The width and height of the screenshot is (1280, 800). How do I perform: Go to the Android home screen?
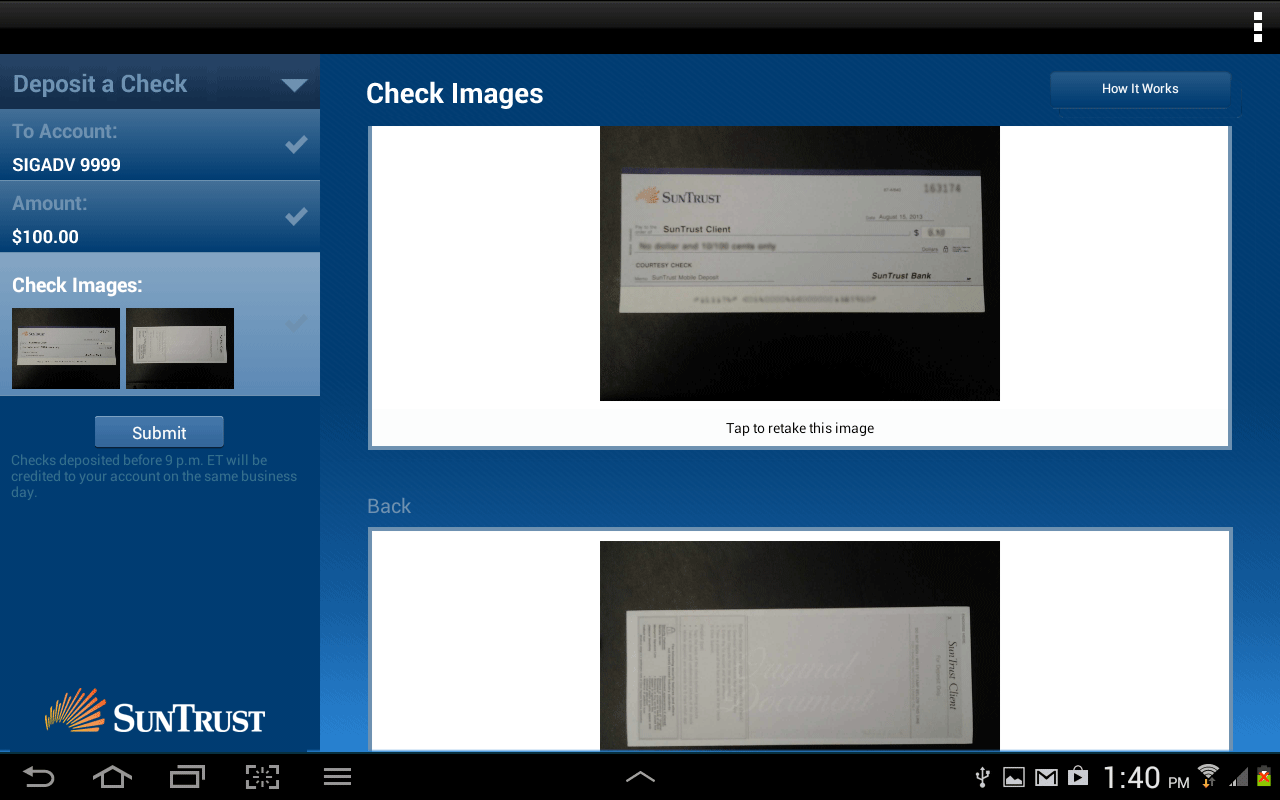pos(112,777)
